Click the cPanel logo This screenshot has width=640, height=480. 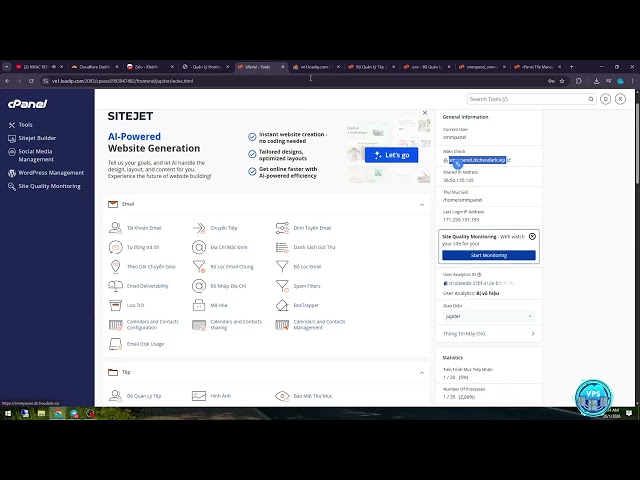tap(27, 104)
